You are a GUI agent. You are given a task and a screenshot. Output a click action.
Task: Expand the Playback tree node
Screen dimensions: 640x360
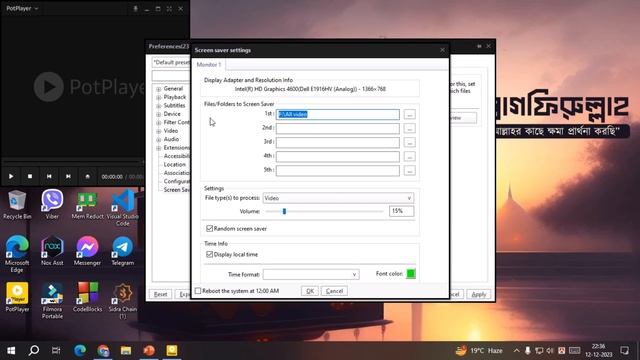[x=159, y=97]
